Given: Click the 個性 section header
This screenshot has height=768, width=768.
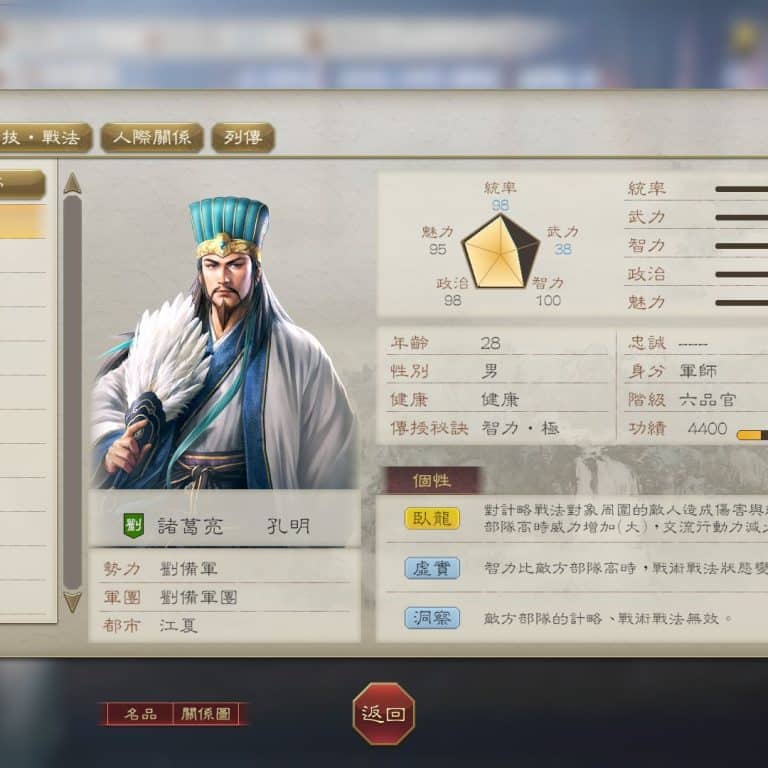Looking at the screenshot, I should click(432, 480).
